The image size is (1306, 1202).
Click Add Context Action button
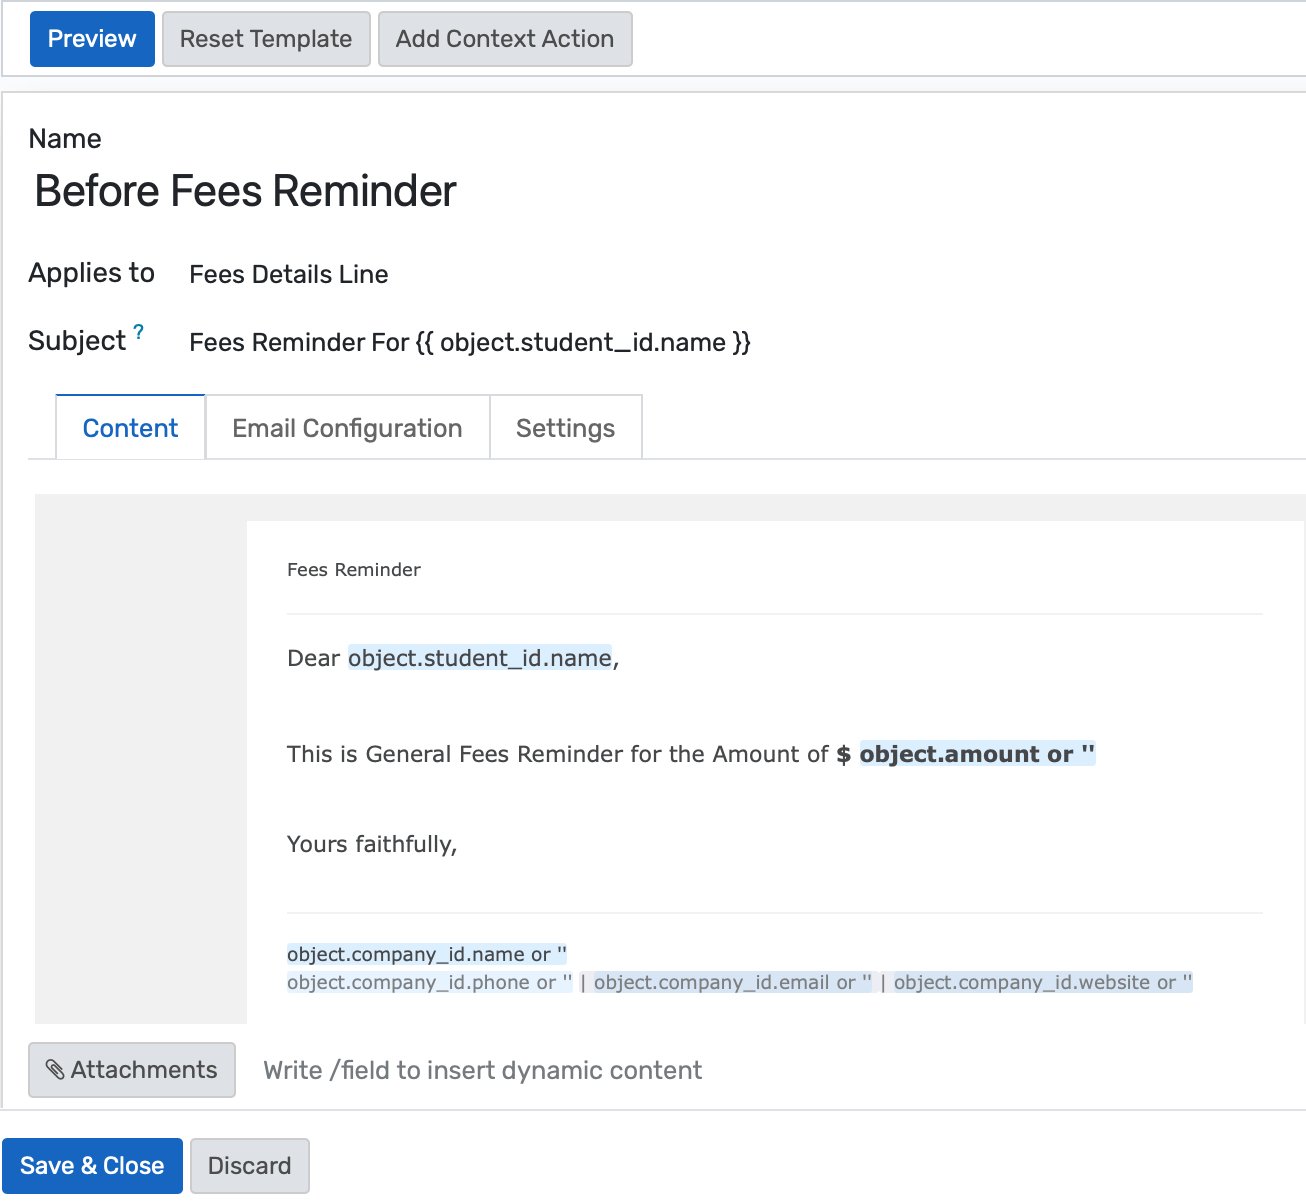coord(504,39)
